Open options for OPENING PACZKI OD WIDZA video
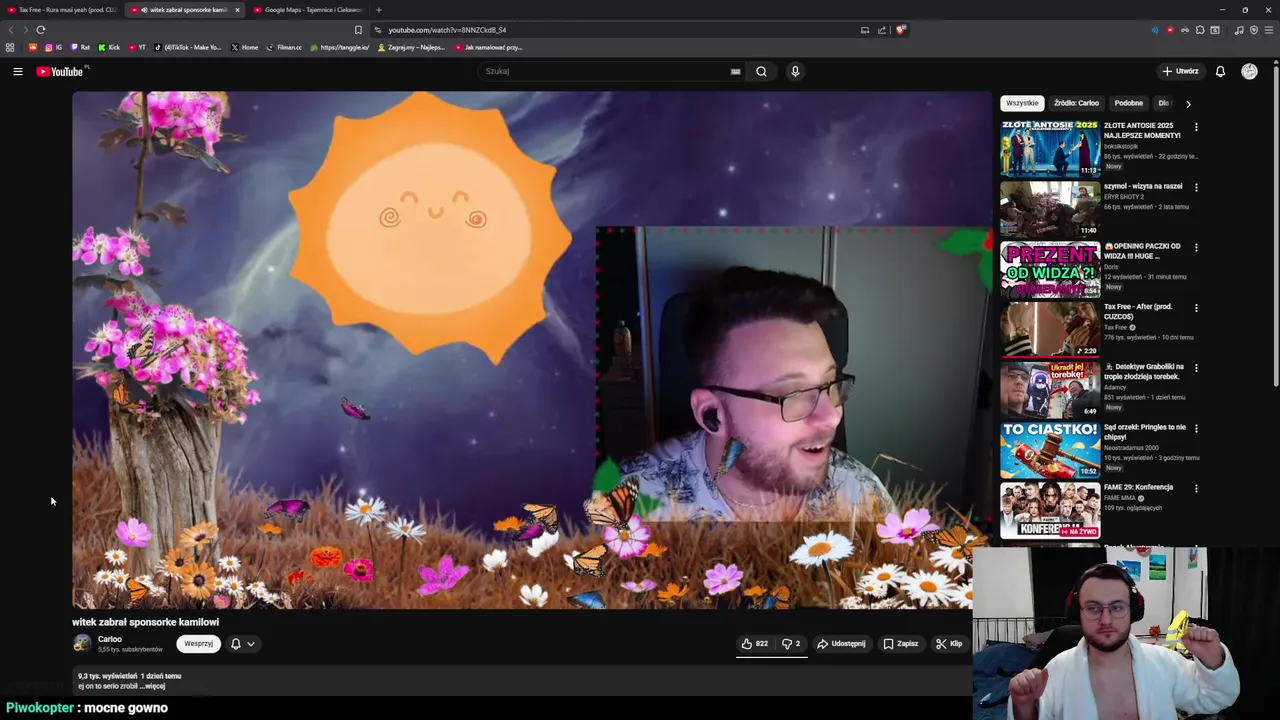The width and height of the screenshot is (1280, 720). pyautogui.click(x=1196, y=247)
